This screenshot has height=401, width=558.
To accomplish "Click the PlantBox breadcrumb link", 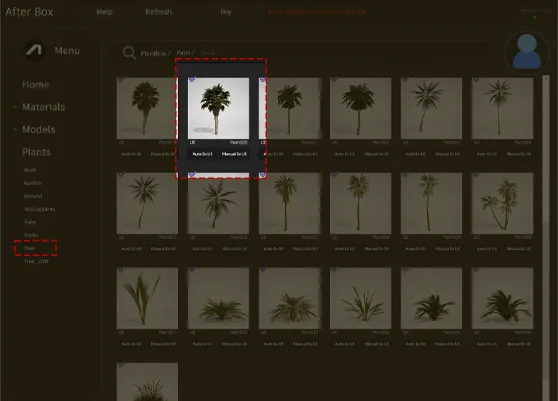I will [x=155, y=53].
